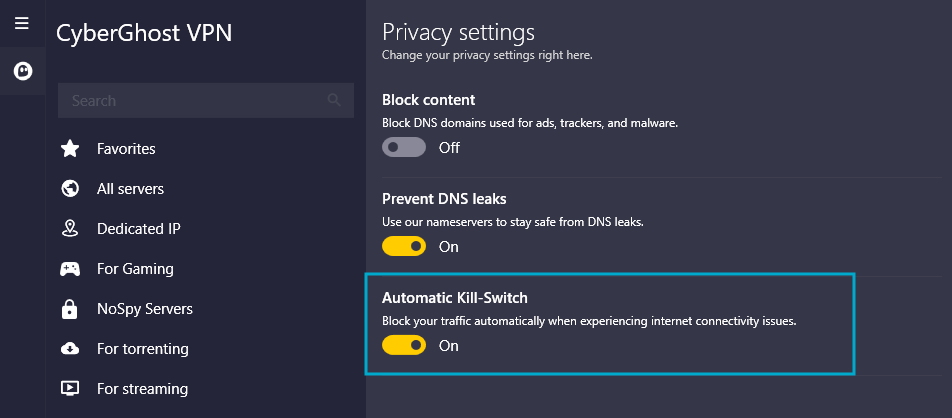Click the For streaming play screen icon
This screenshot has width=952, height=418.
coord(70,388)
